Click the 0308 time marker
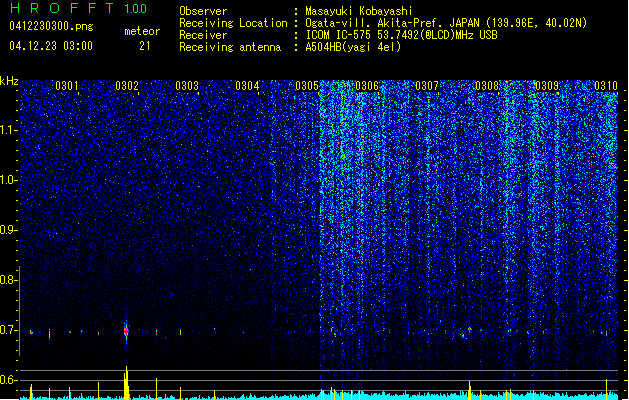Viewport: 629px width, 400px height. [x=487, y=86]
